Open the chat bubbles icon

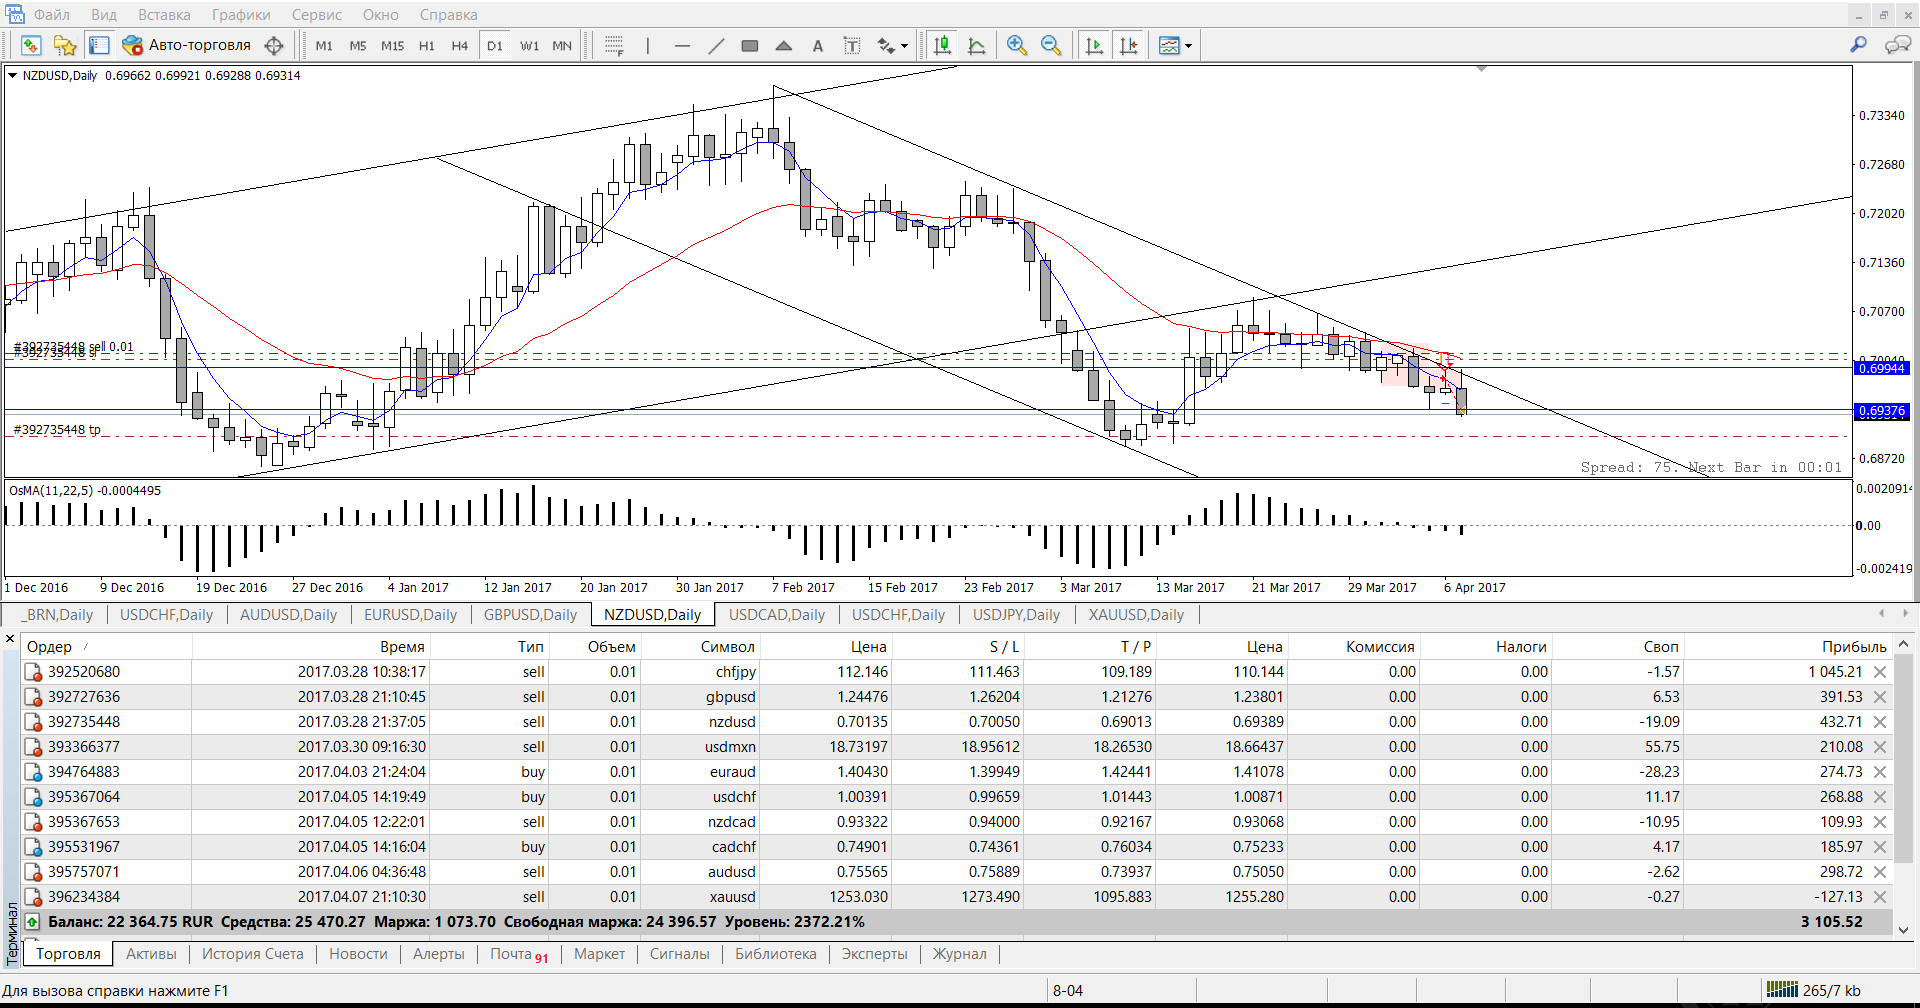click(1897, 44)
